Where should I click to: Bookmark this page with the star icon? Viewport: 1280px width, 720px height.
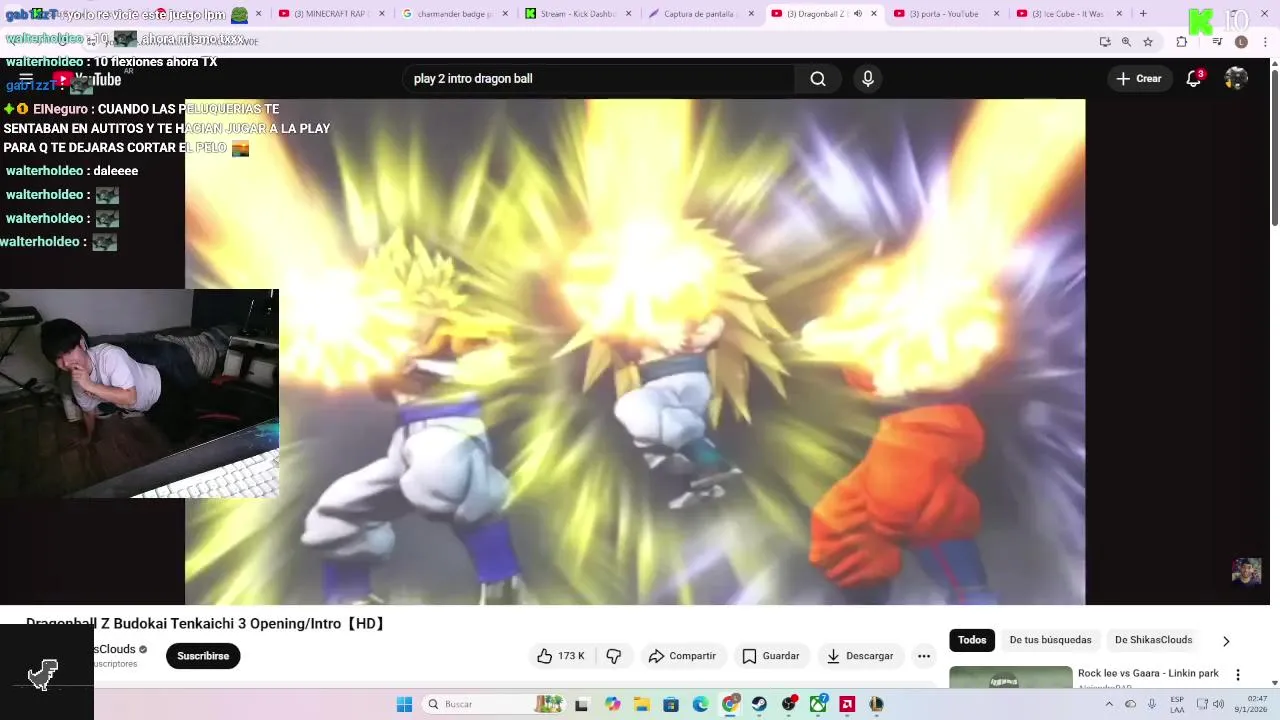pos(1148,42)
